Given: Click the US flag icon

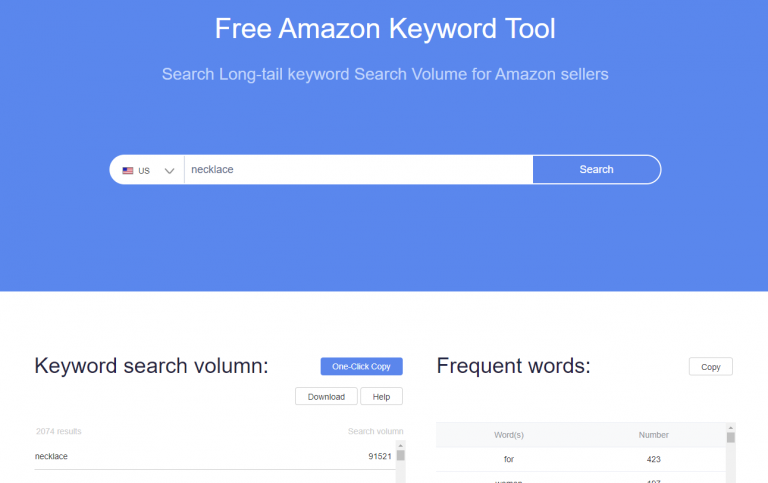Looking at the screenshot, I should coord(128,170).
